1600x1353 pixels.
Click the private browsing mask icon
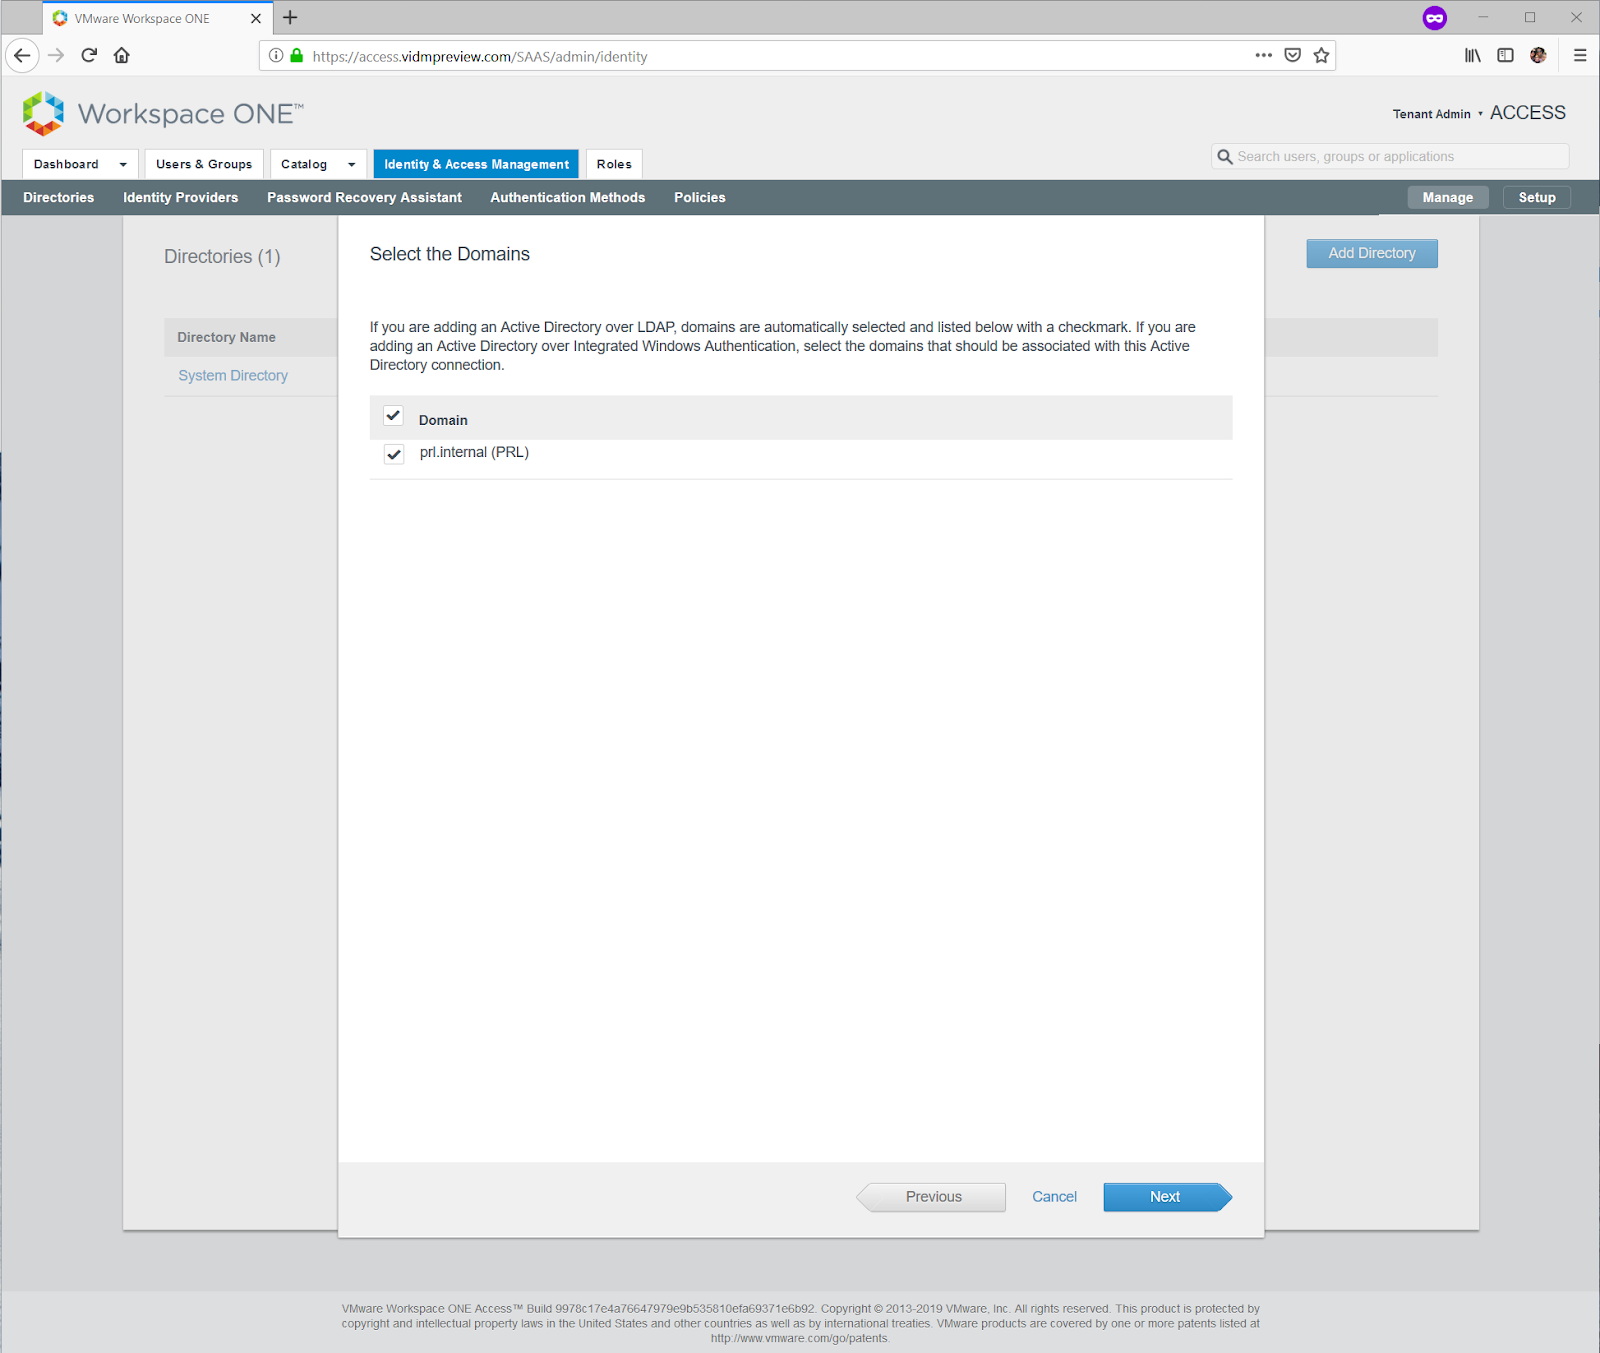pyautogui.click(x=1435, y=18)
